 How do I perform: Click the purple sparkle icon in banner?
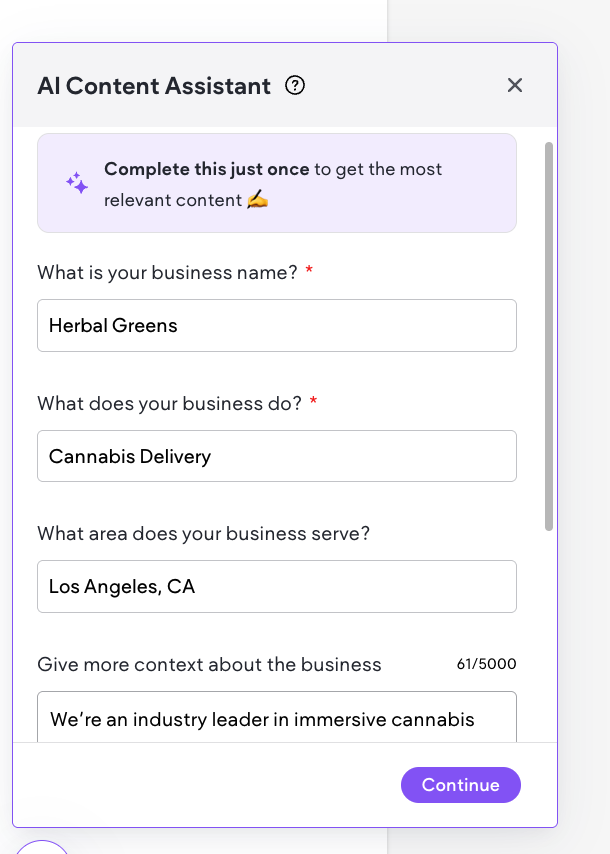[x=77, y=184]
